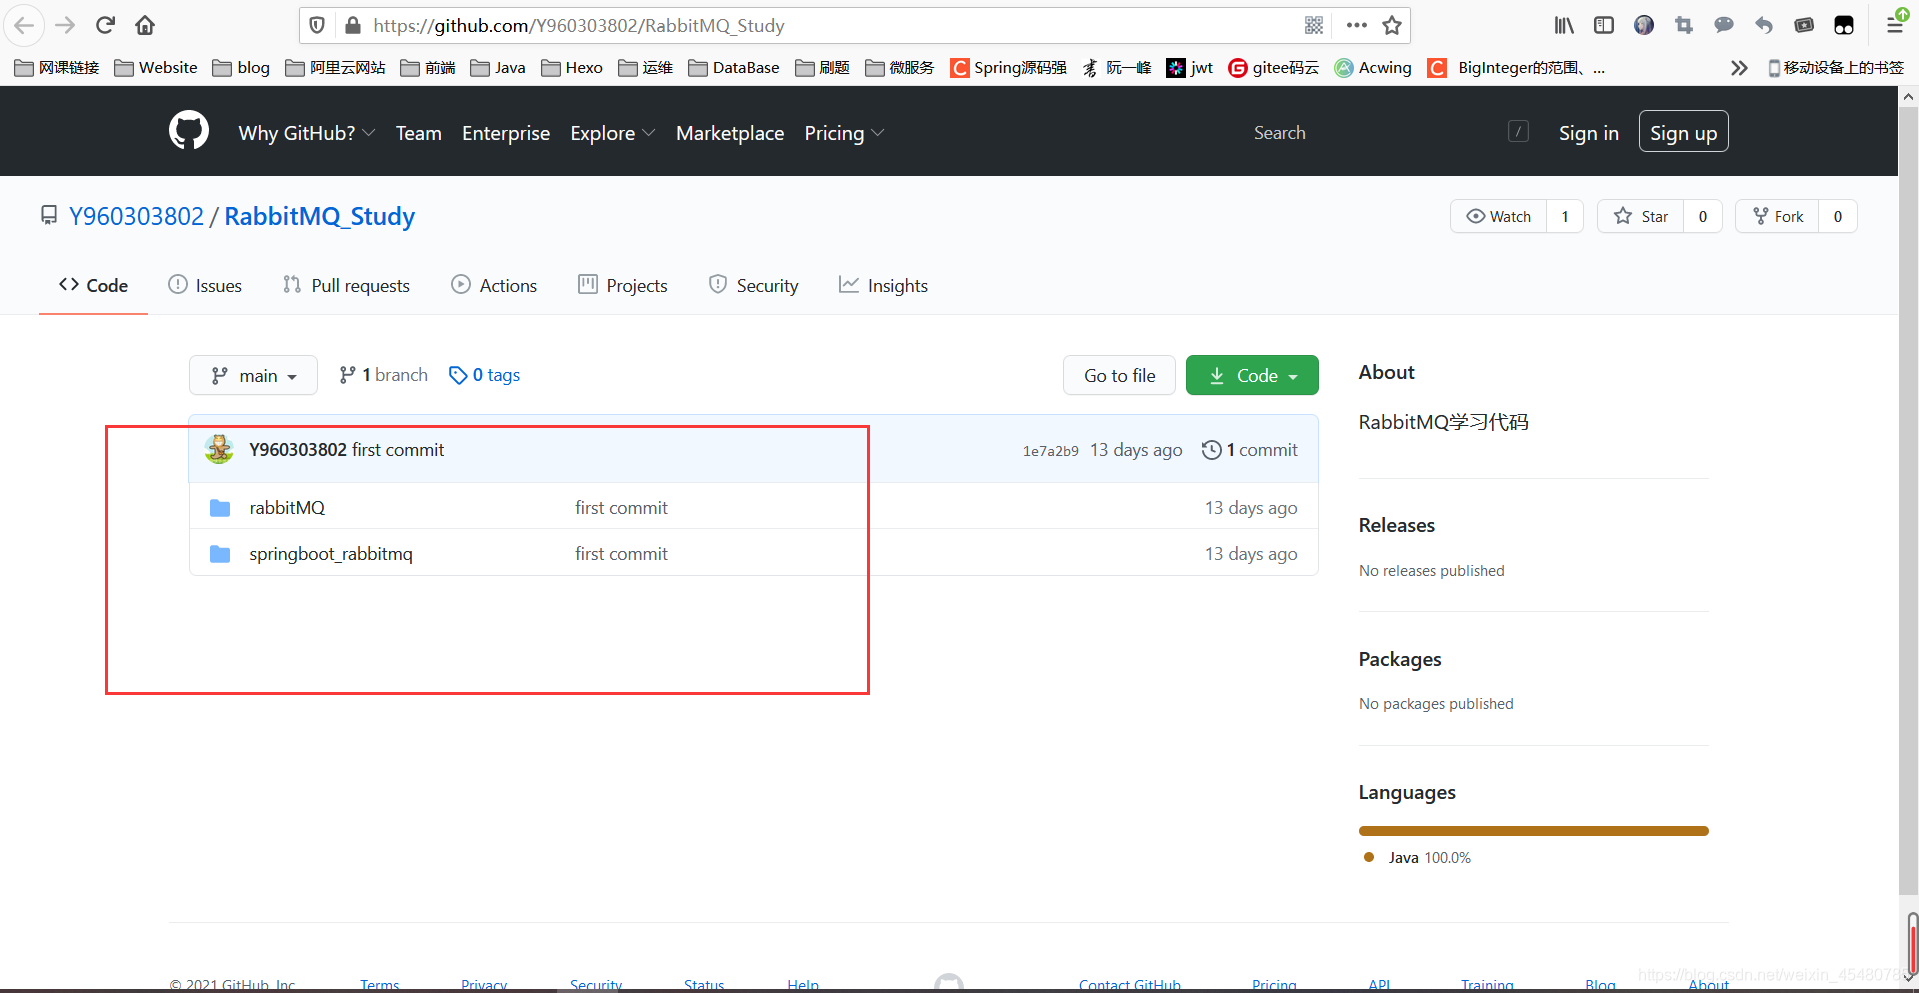Click the GitHub octocat logo
Screen dimensions: 1919x993
click(189, 130)
